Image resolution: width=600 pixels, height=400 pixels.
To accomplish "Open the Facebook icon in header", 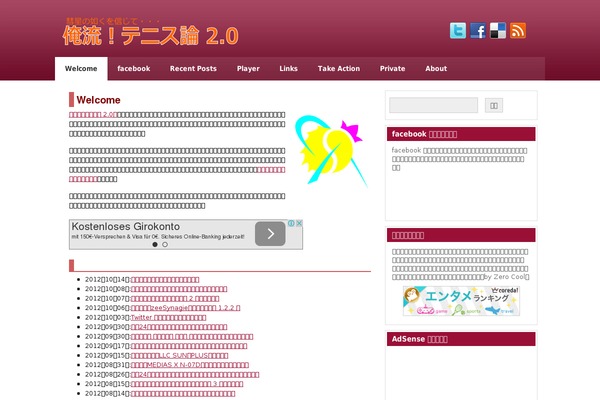I will pyautogui.click(x=478, y=31).
